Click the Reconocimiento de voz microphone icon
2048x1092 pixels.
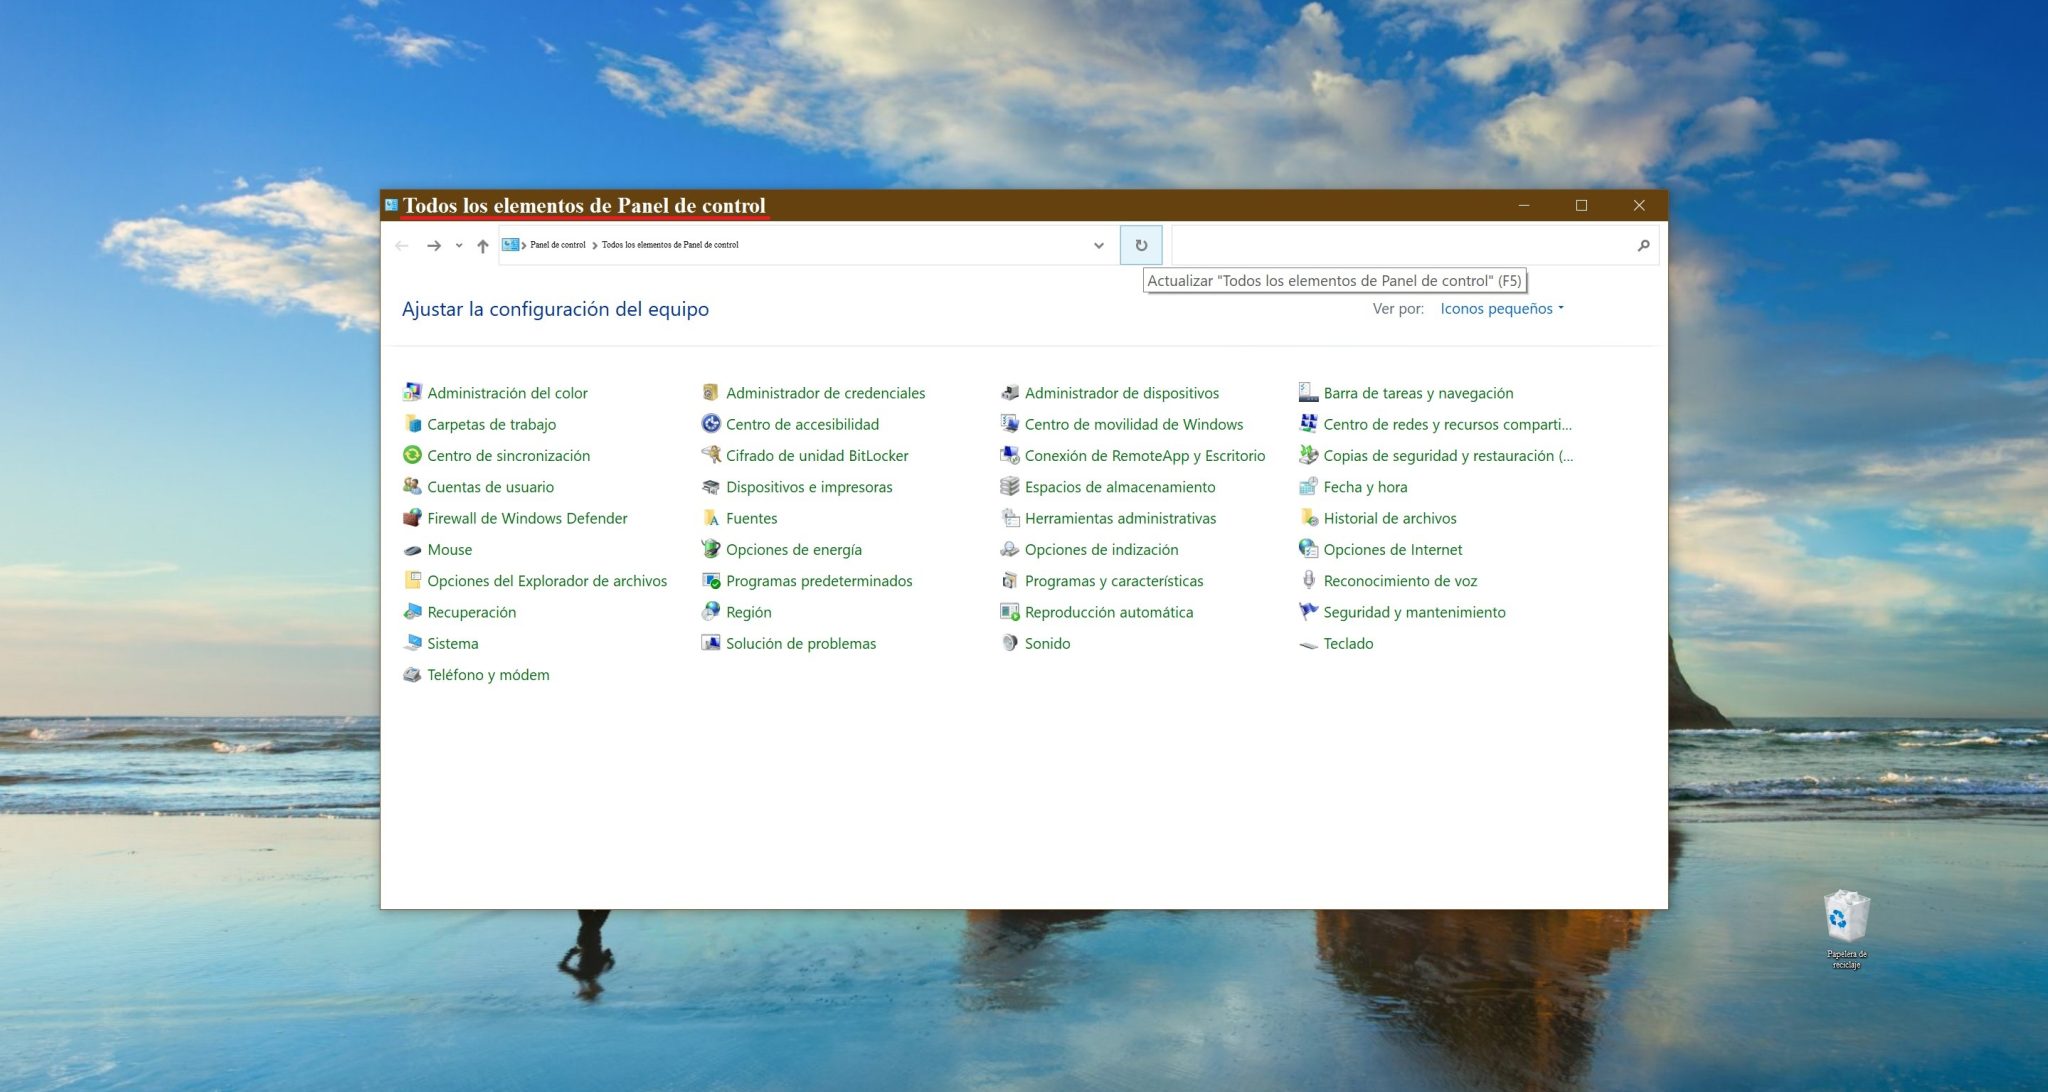point(1308,580)
